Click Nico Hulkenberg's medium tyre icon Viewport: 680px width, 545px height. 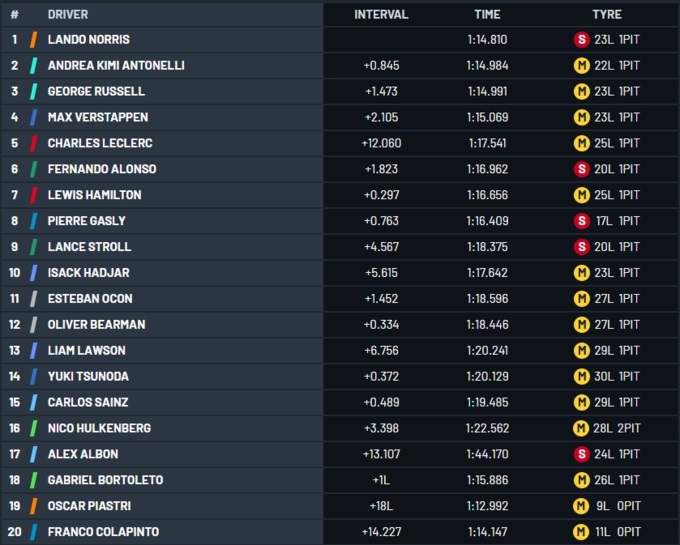point(579,428)
